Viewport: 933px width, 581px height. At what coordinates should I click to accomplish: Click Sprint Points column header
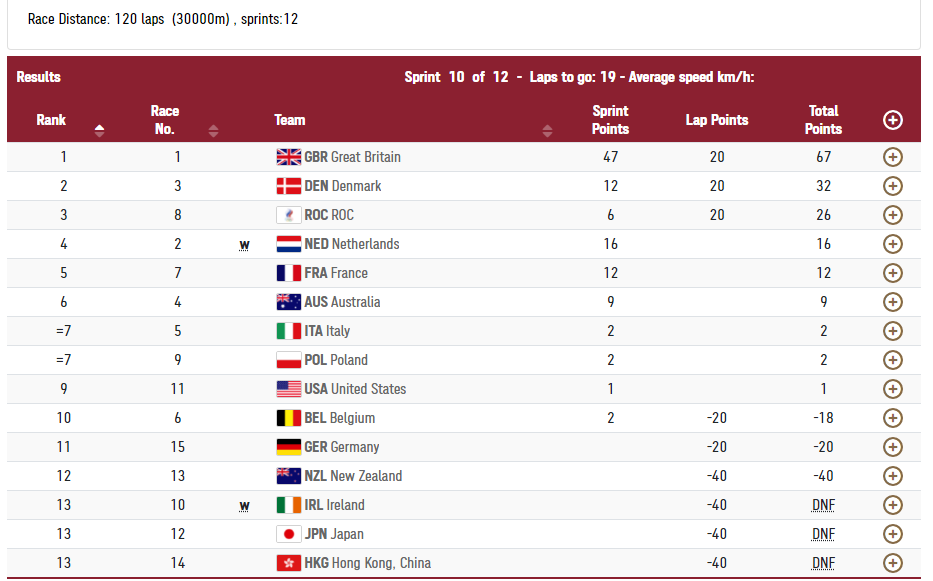click(610, 120)
